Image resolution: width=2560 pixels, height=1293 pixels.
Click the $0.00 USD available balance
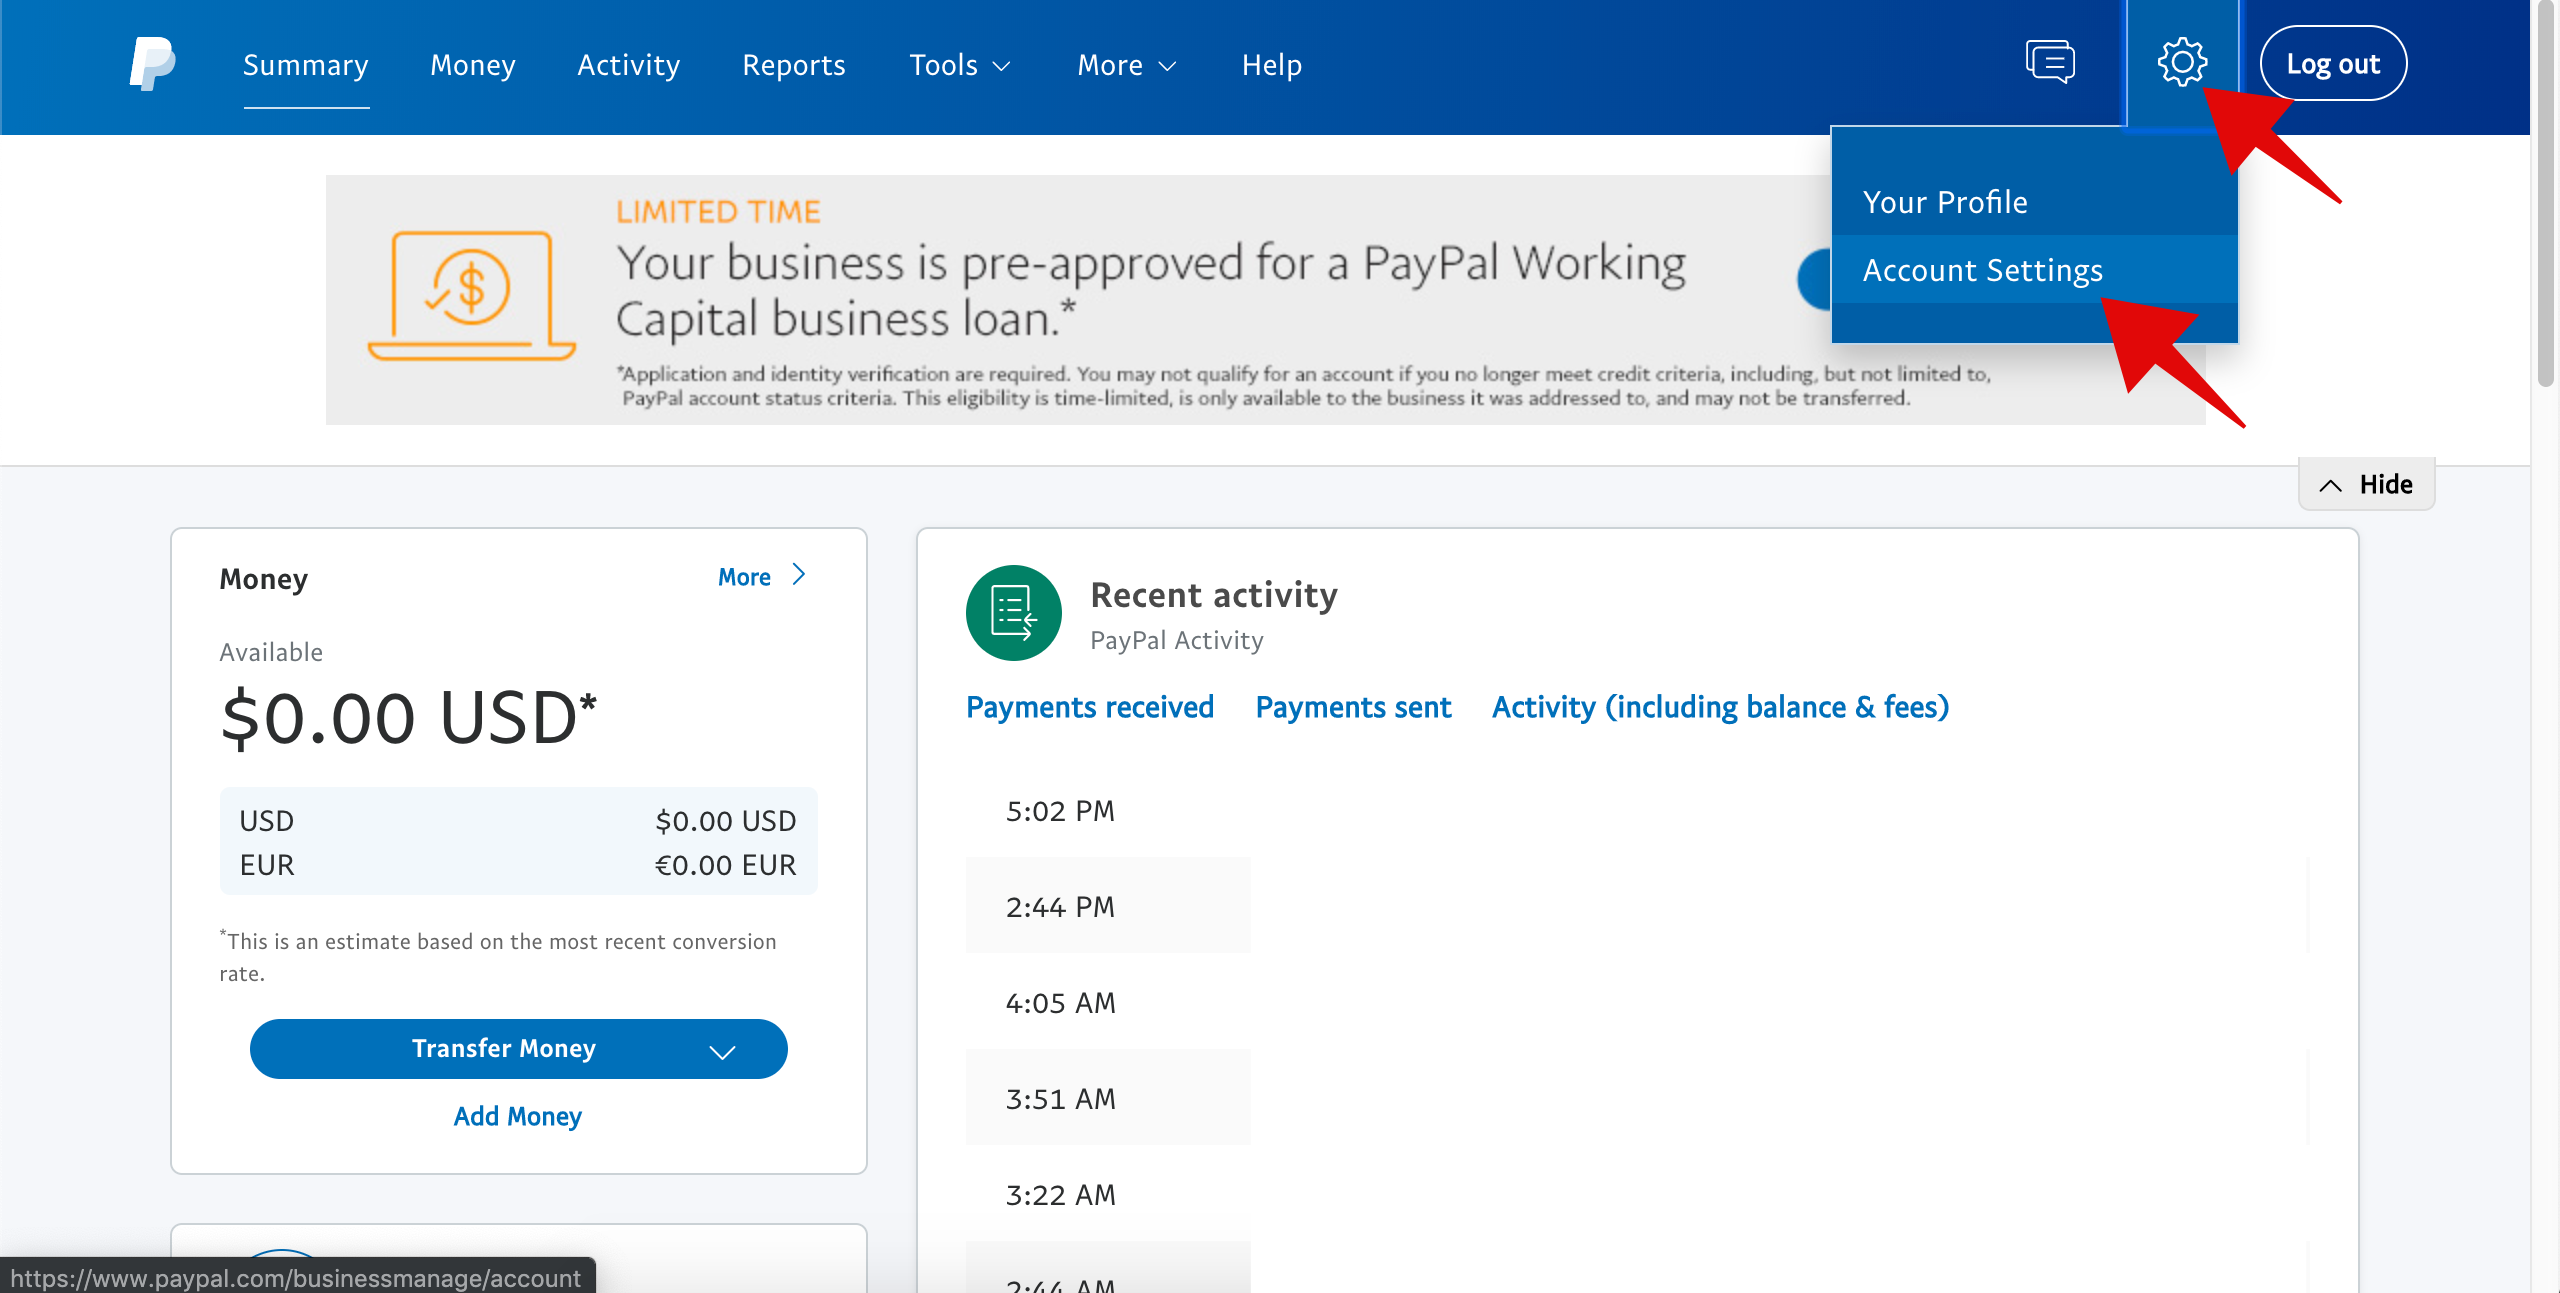[408, 718]
